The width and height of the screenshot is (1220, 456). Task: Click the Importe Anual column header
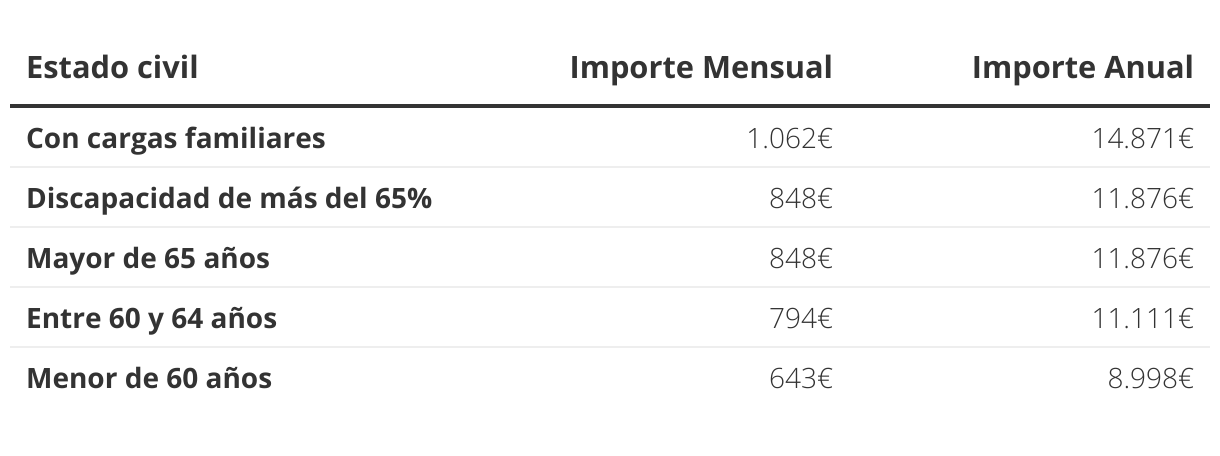tap(1083, 67)
